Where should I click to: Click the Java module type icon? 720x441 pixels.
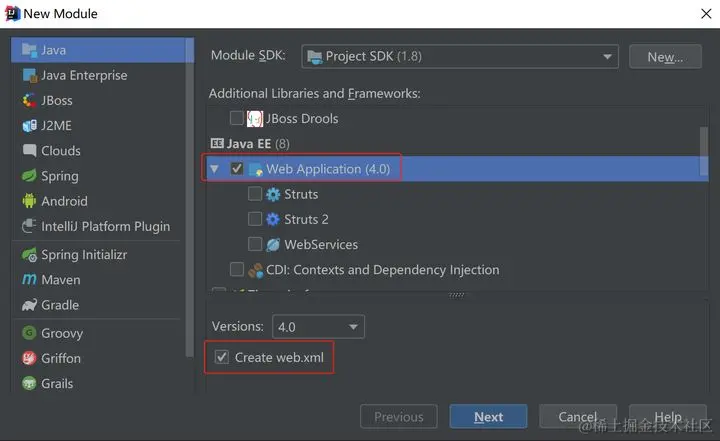pos(29,50)
